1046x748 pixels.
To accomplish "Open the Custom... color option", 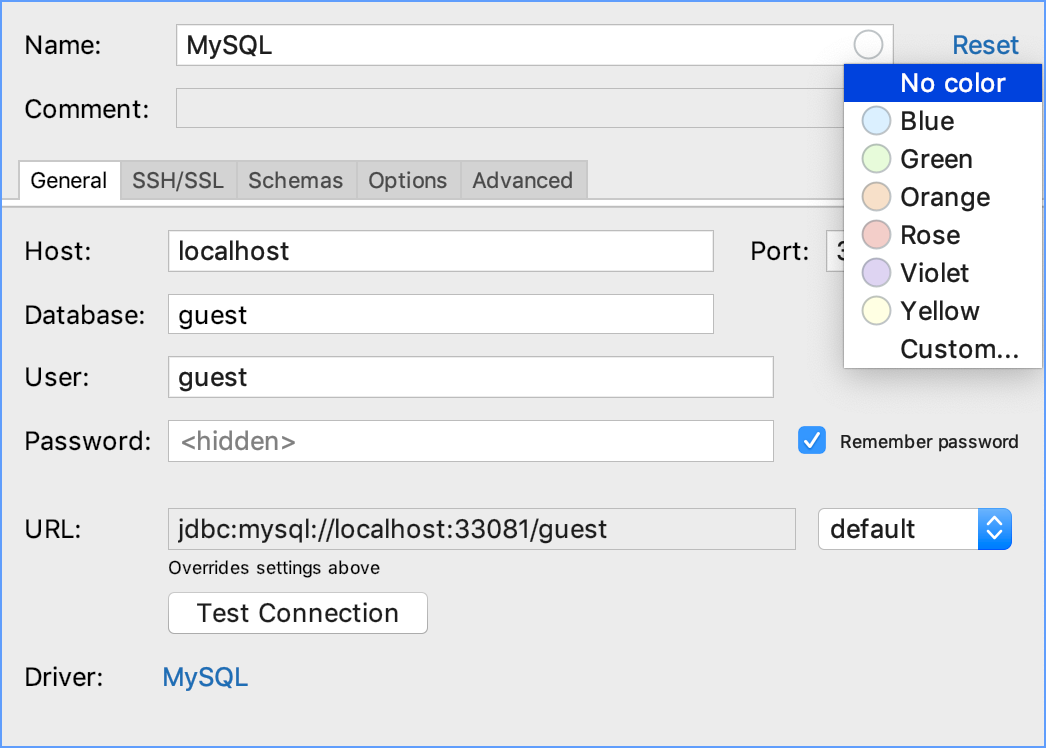I will pos(943,350).
